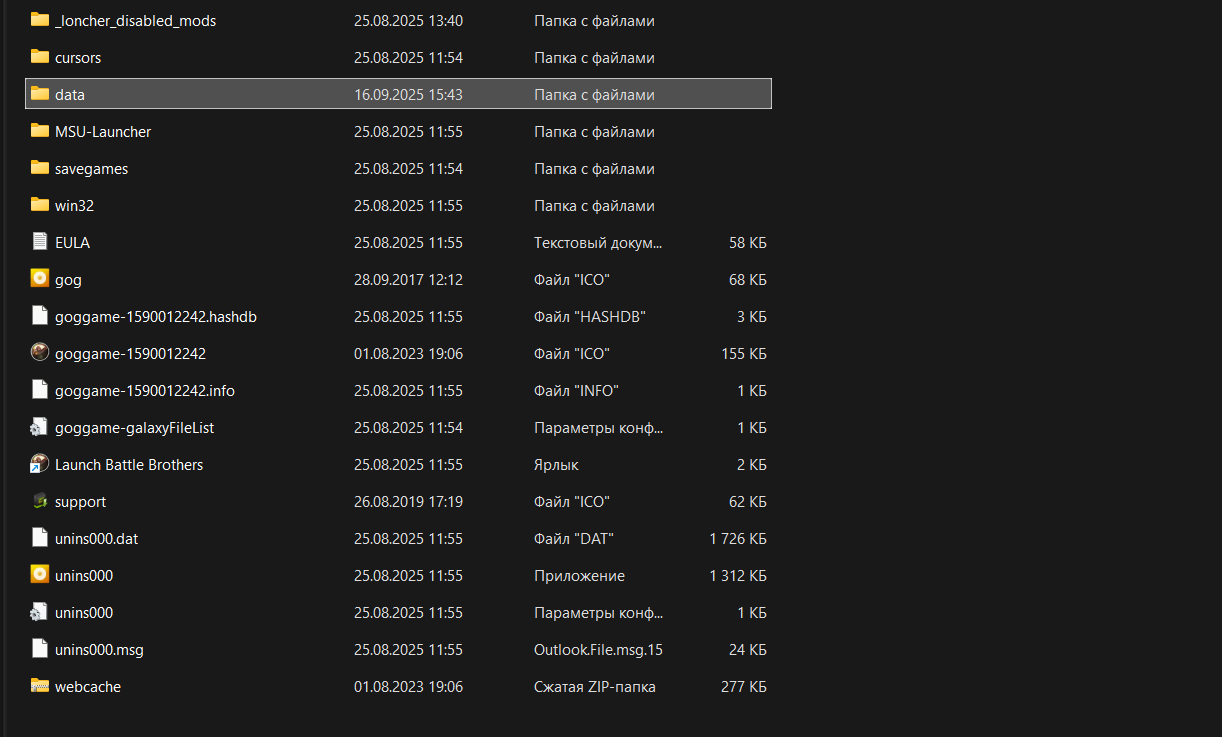Click the unins000.dat file icon
Image resolution: width=1222 pixels, height=737 pixels.
pos(40,538)
